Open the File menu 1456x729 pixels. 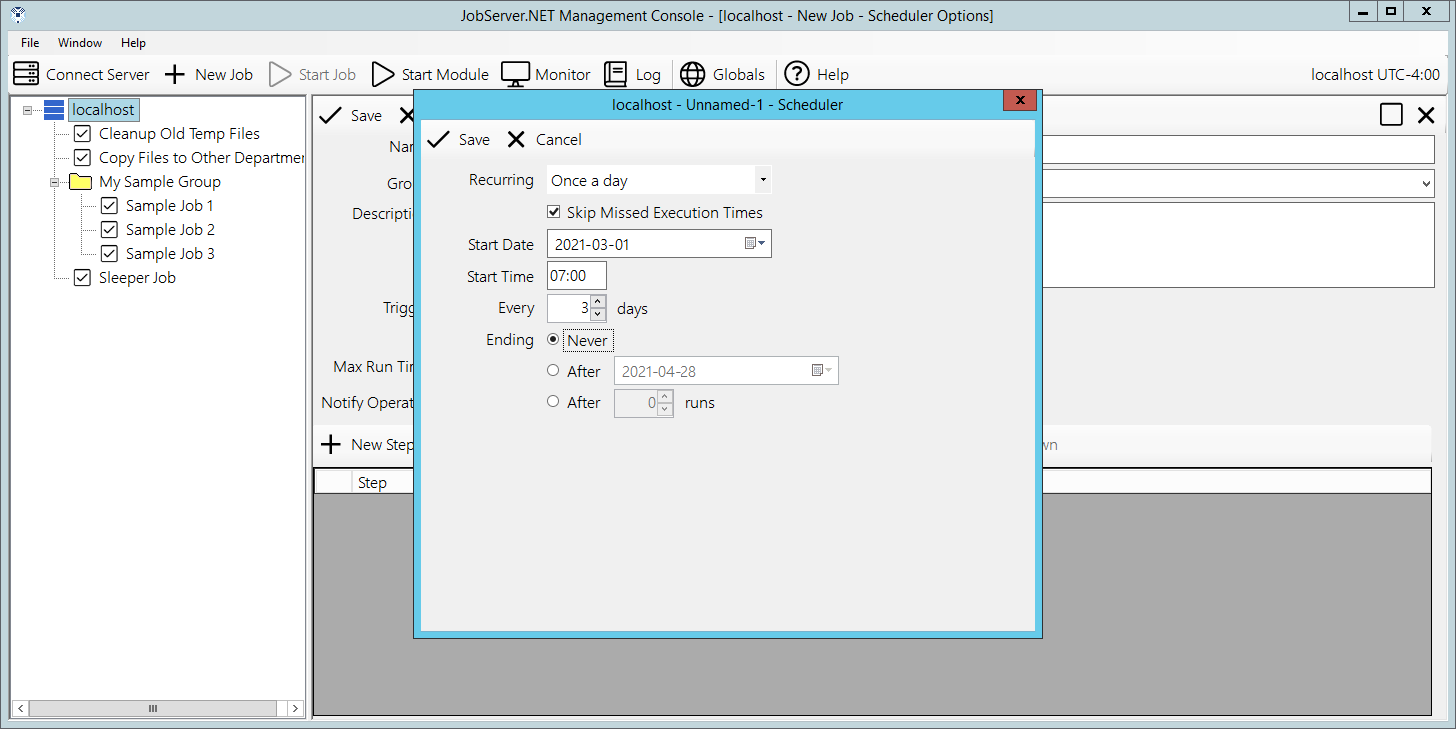[x=30, y=43]
